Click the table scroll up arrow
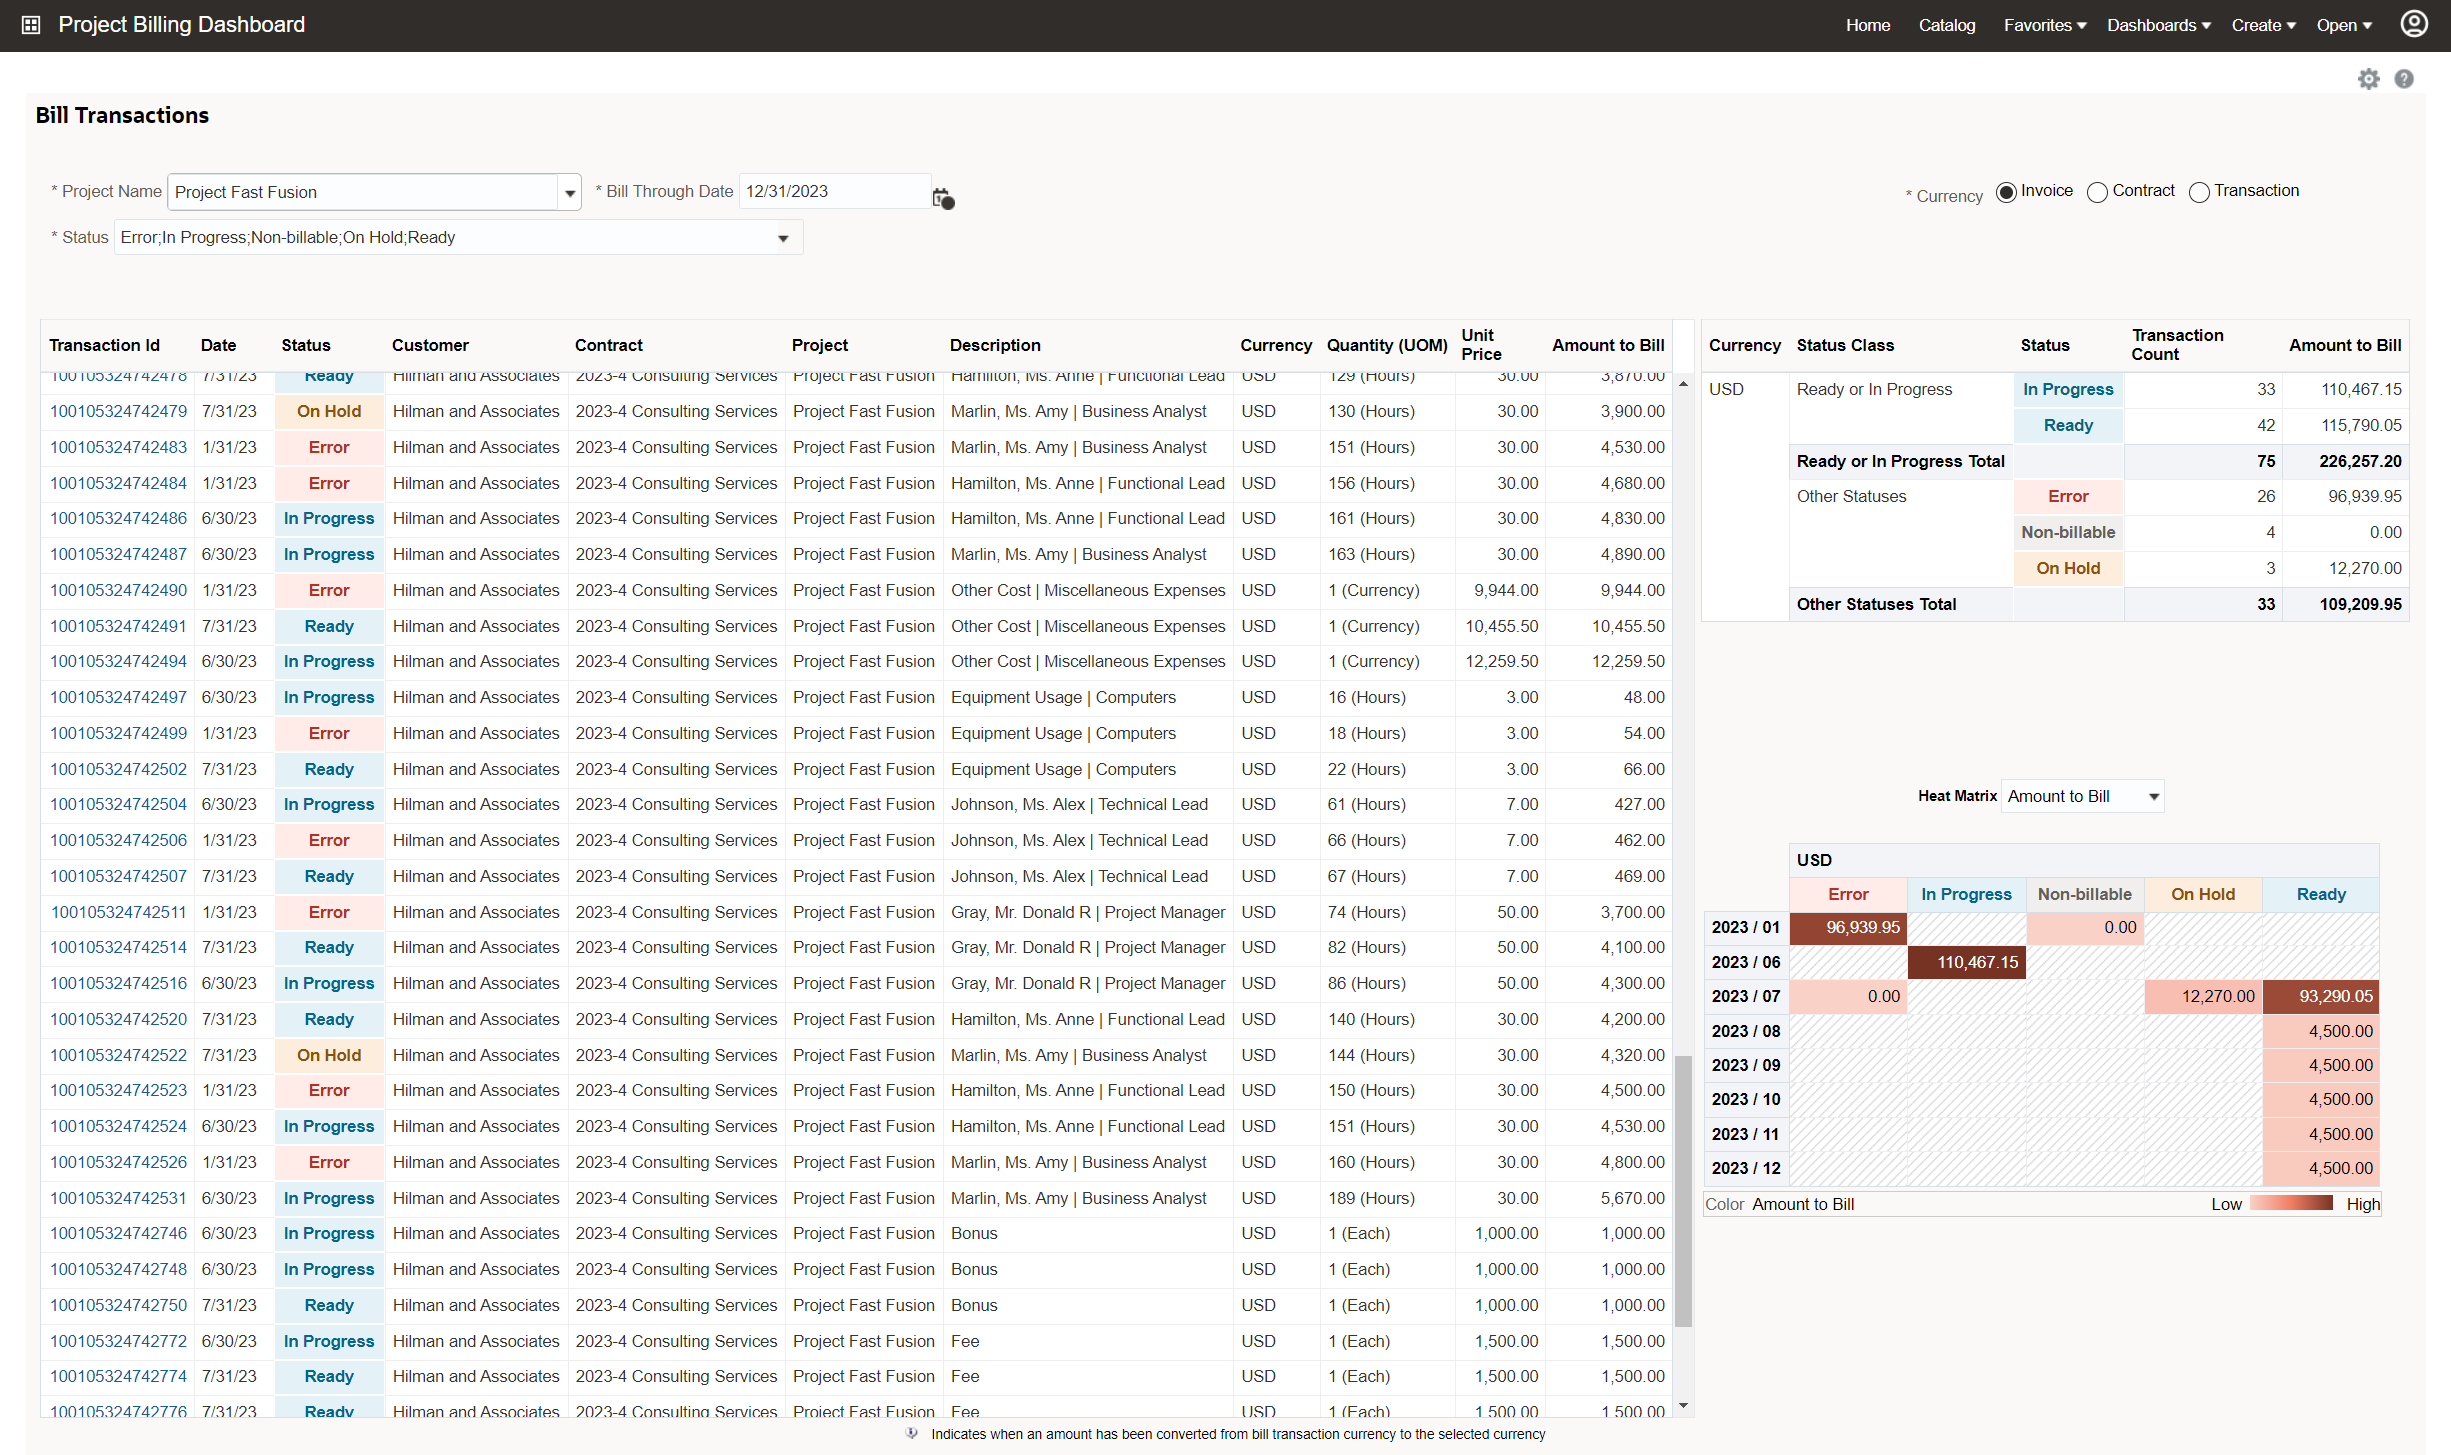 1683,385
